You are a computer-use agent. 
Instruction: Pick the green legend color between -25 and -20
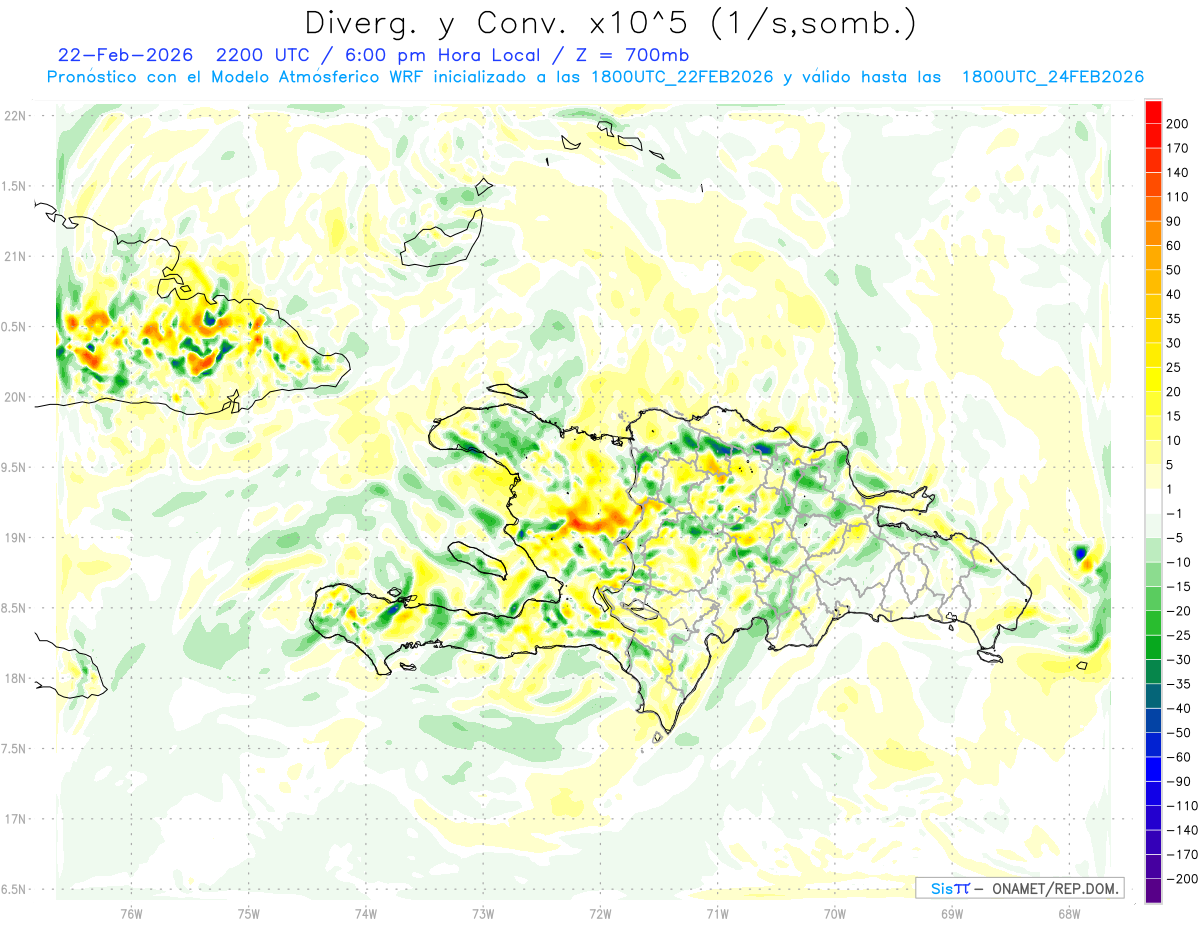coord(1153,623)
